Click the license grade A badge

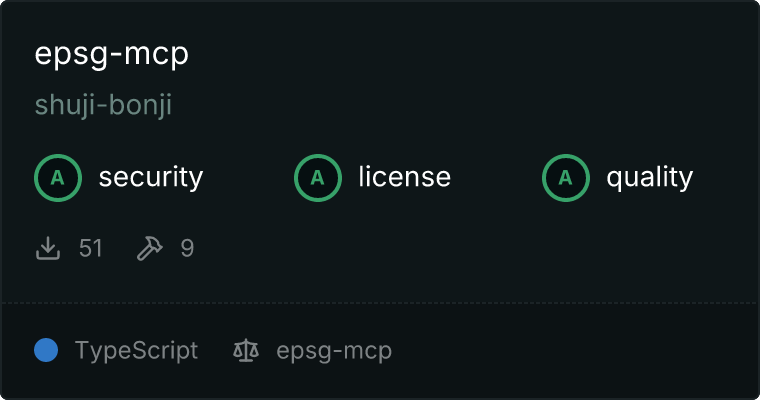click(x=317, y=178)
